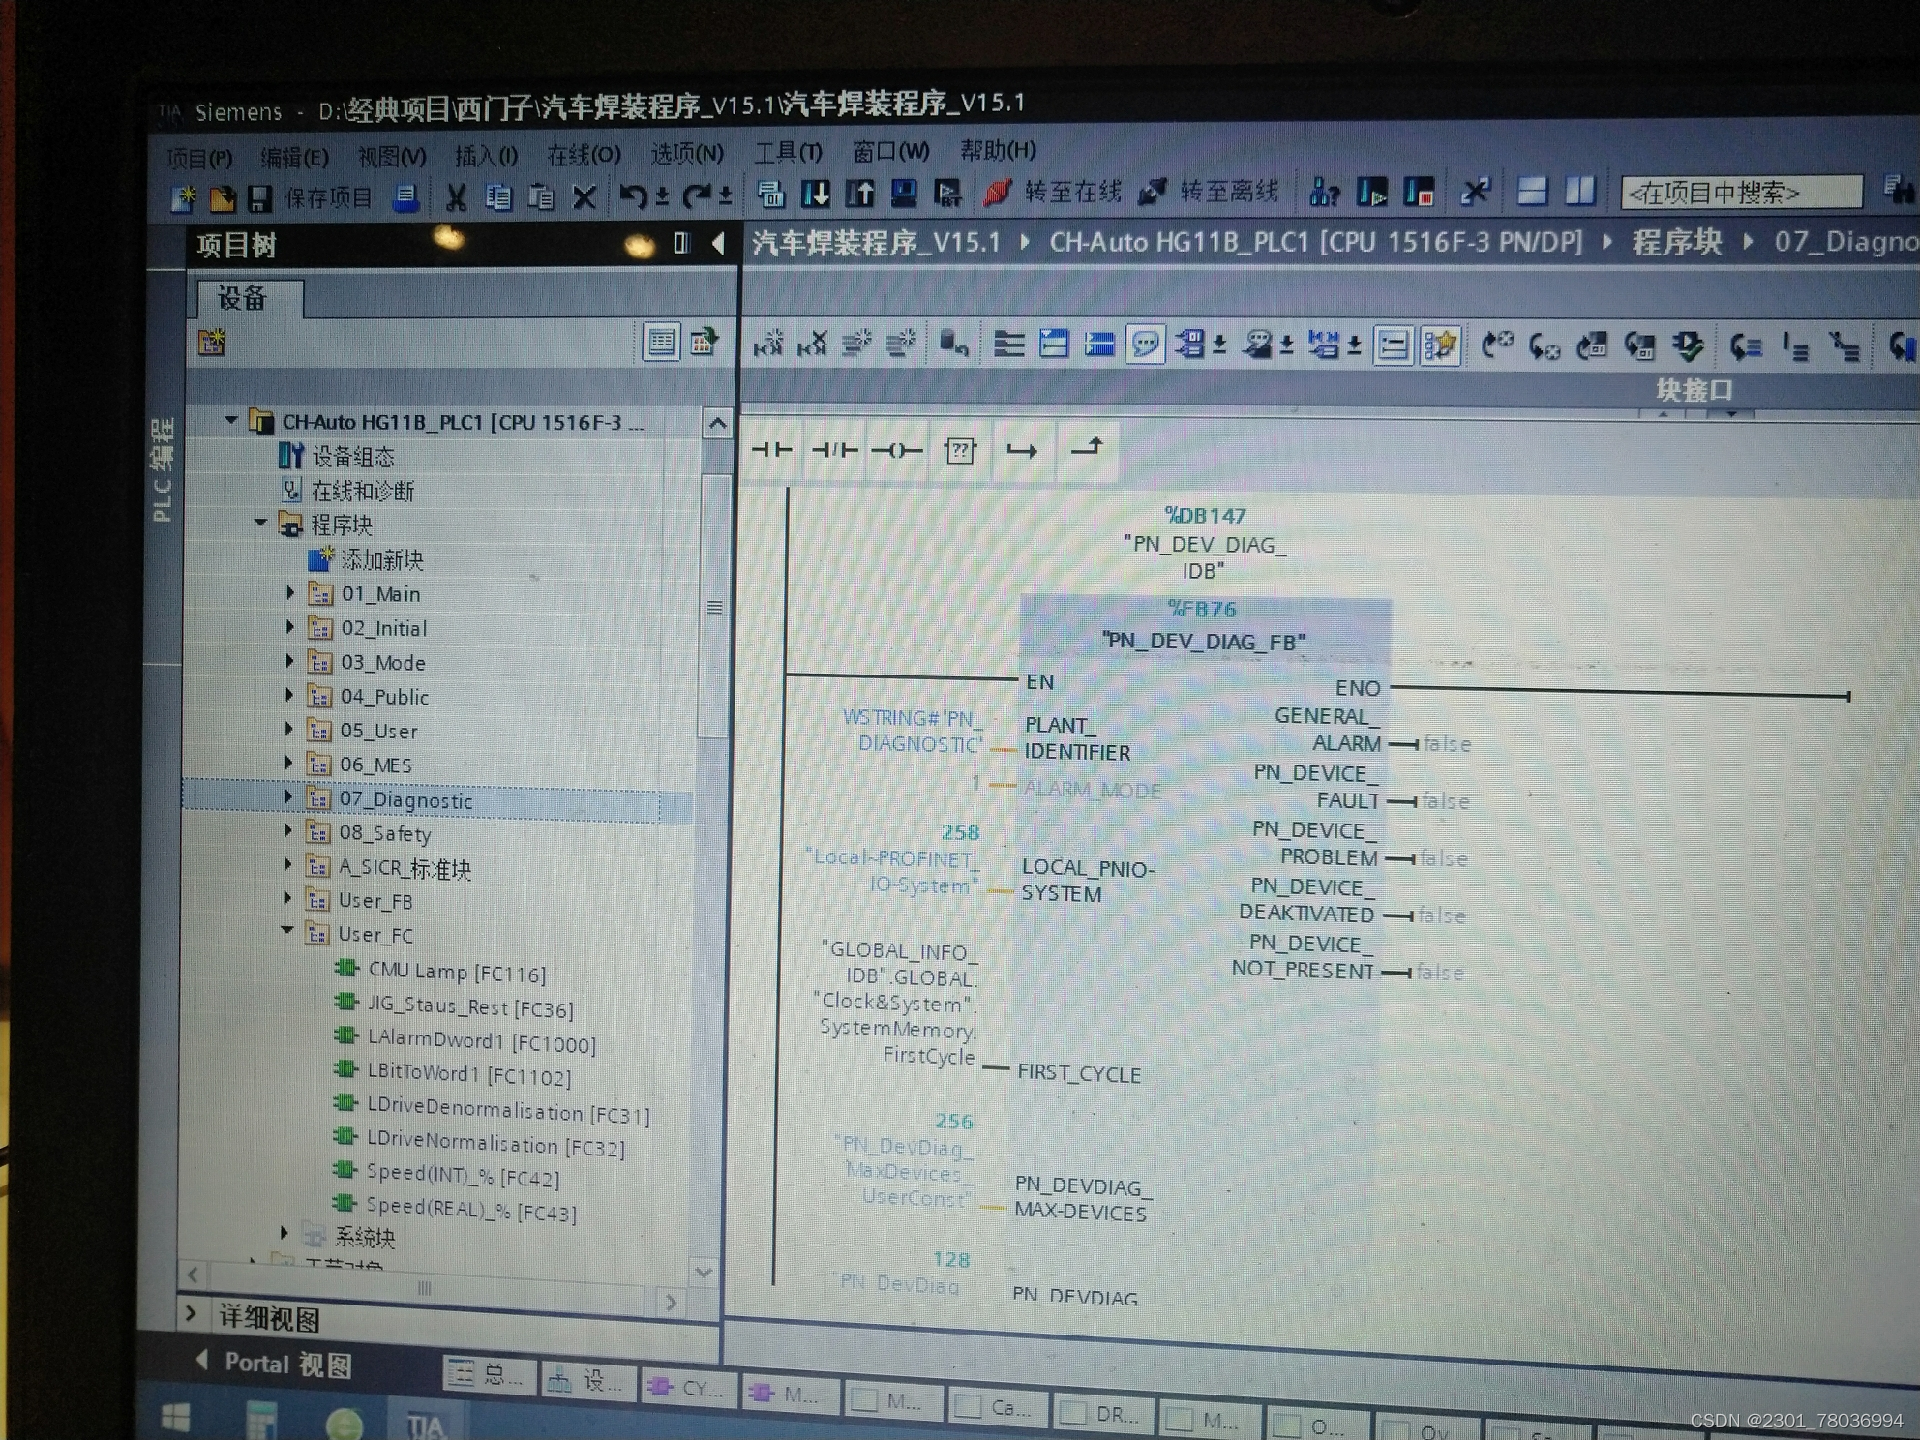Click 保存项目 label button

tap(329, 198)
